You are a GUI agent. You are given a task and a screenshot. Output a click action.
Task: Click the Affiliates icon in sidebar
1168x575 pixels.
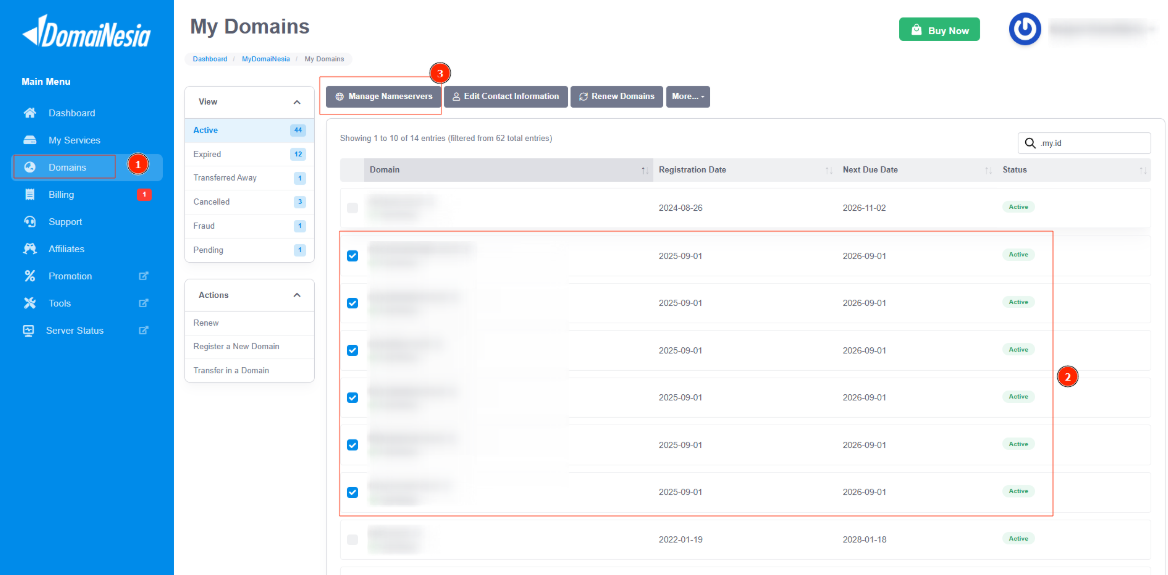click(x=30, y=249)
